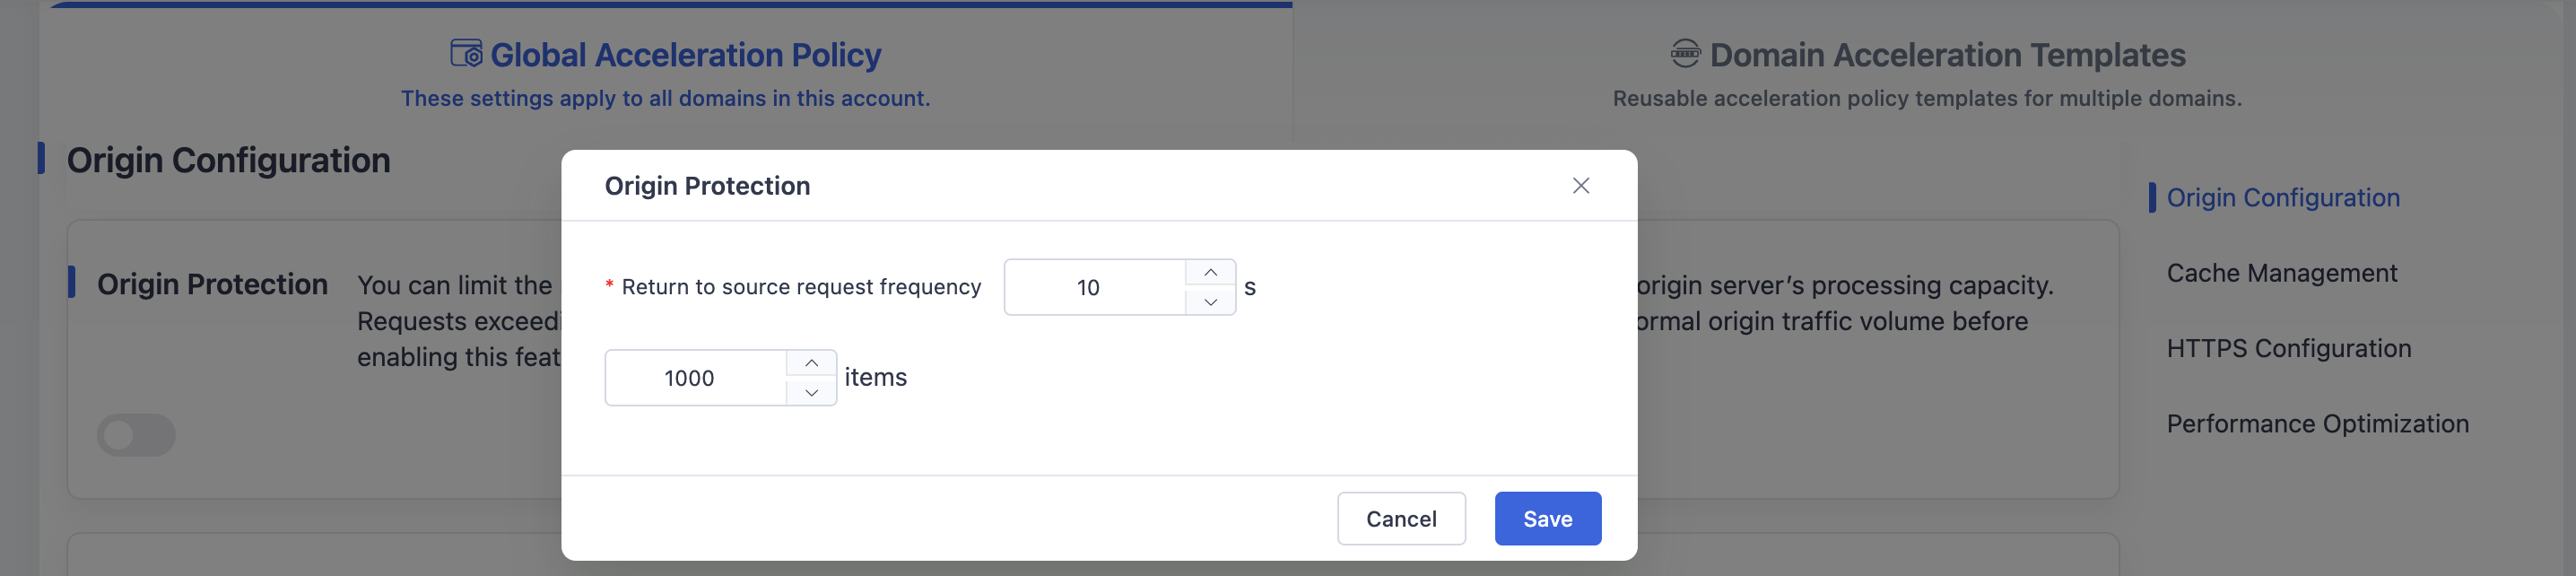The image size is (2576, 576).
Task: Jump to Cache Management section
Action: tap(2281, 273)
